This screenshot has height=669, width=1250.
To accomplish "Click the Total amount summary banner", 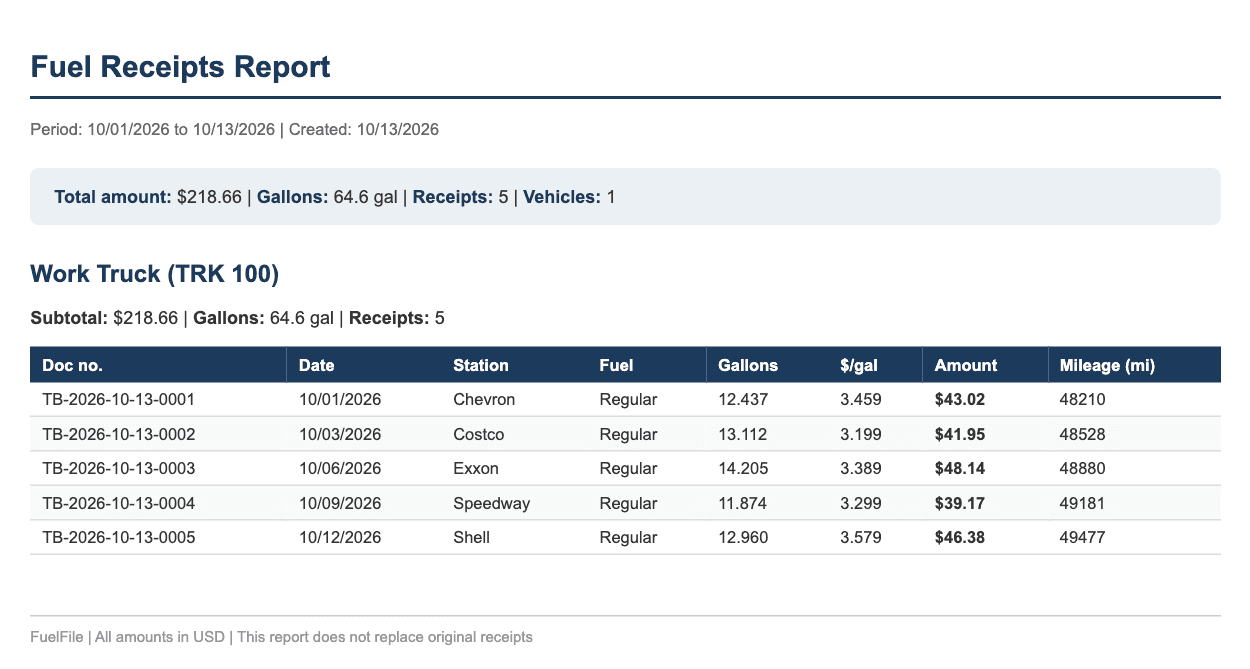I will pos(625,197).
